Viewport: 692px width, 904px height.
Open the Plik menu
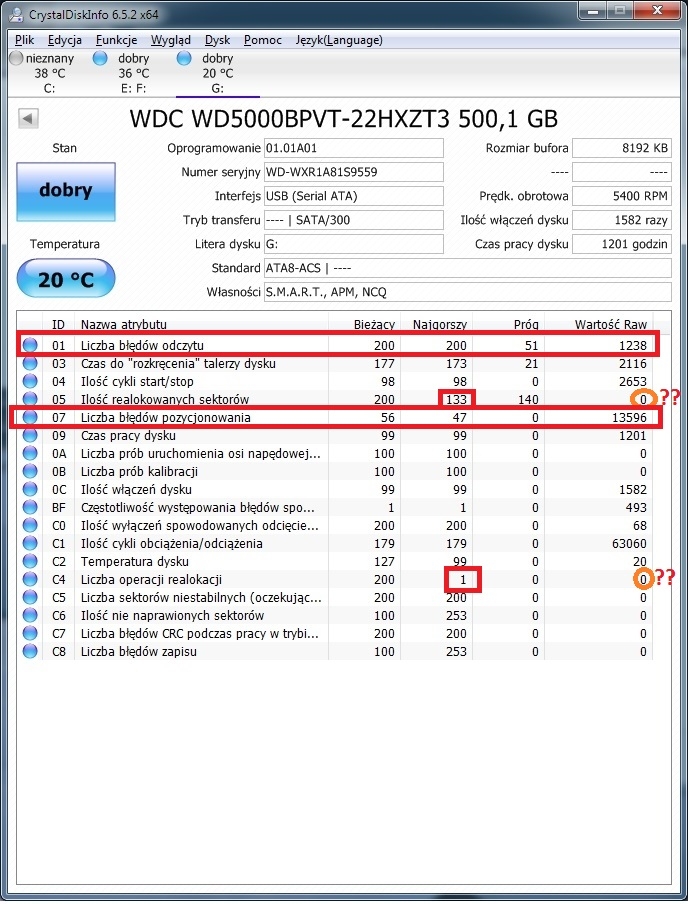(25, 40)
